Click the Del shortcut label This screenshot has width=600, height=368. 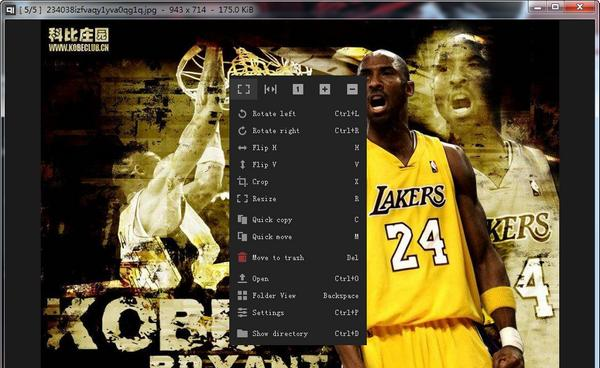352,258
